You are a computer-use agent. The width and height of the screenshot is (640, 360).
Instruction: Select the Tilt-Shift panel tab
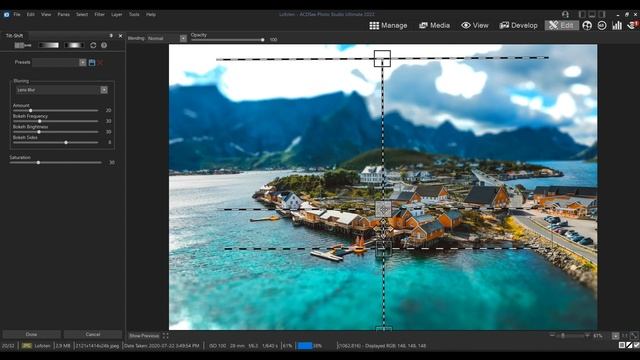tap(14, 36)
